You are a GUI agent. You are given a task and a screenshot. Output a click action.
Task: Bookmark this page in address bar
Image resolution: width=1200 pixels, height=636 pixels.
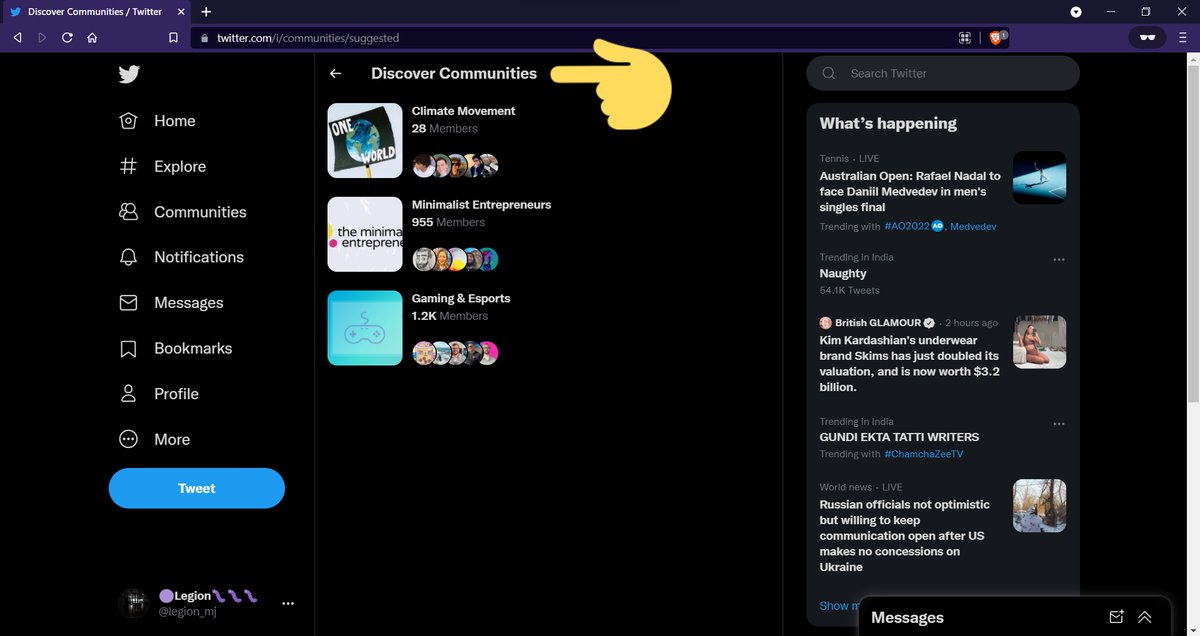click(173, 38)
